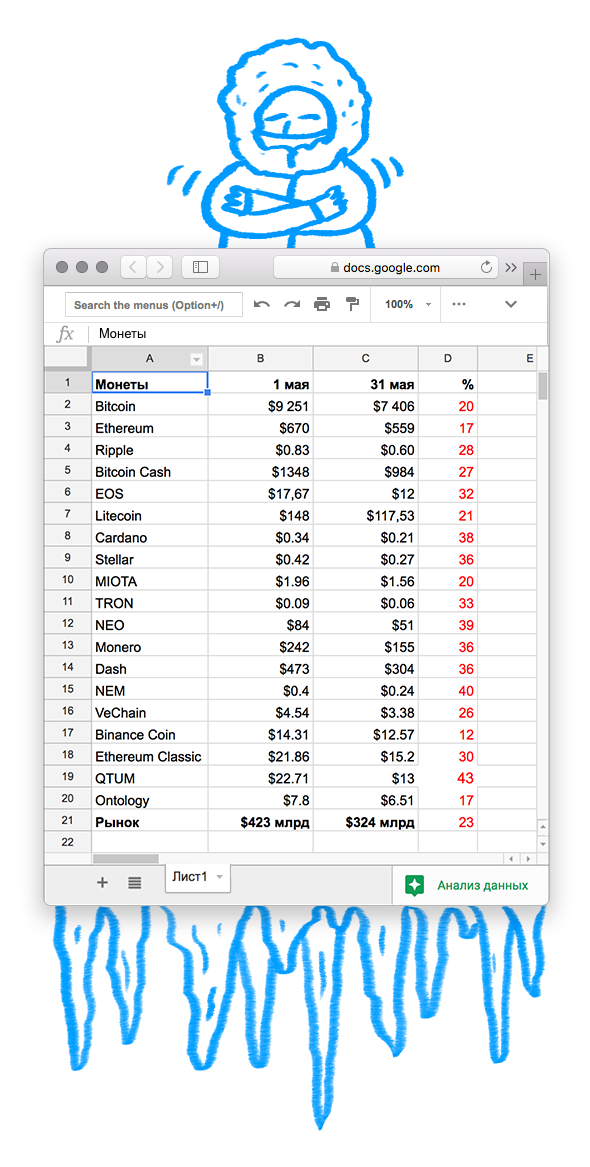Select the Stellar cell
Viewport: 590px width, 1167px height.
[x=150, y=559]
